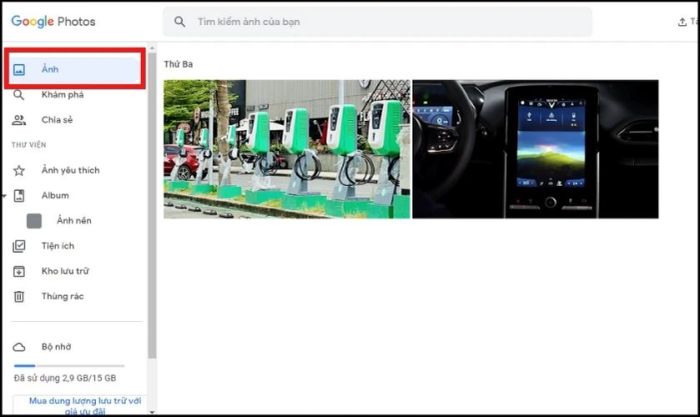Open the EV charging stations photo
The image size is (700, 417).
[287, 149]
